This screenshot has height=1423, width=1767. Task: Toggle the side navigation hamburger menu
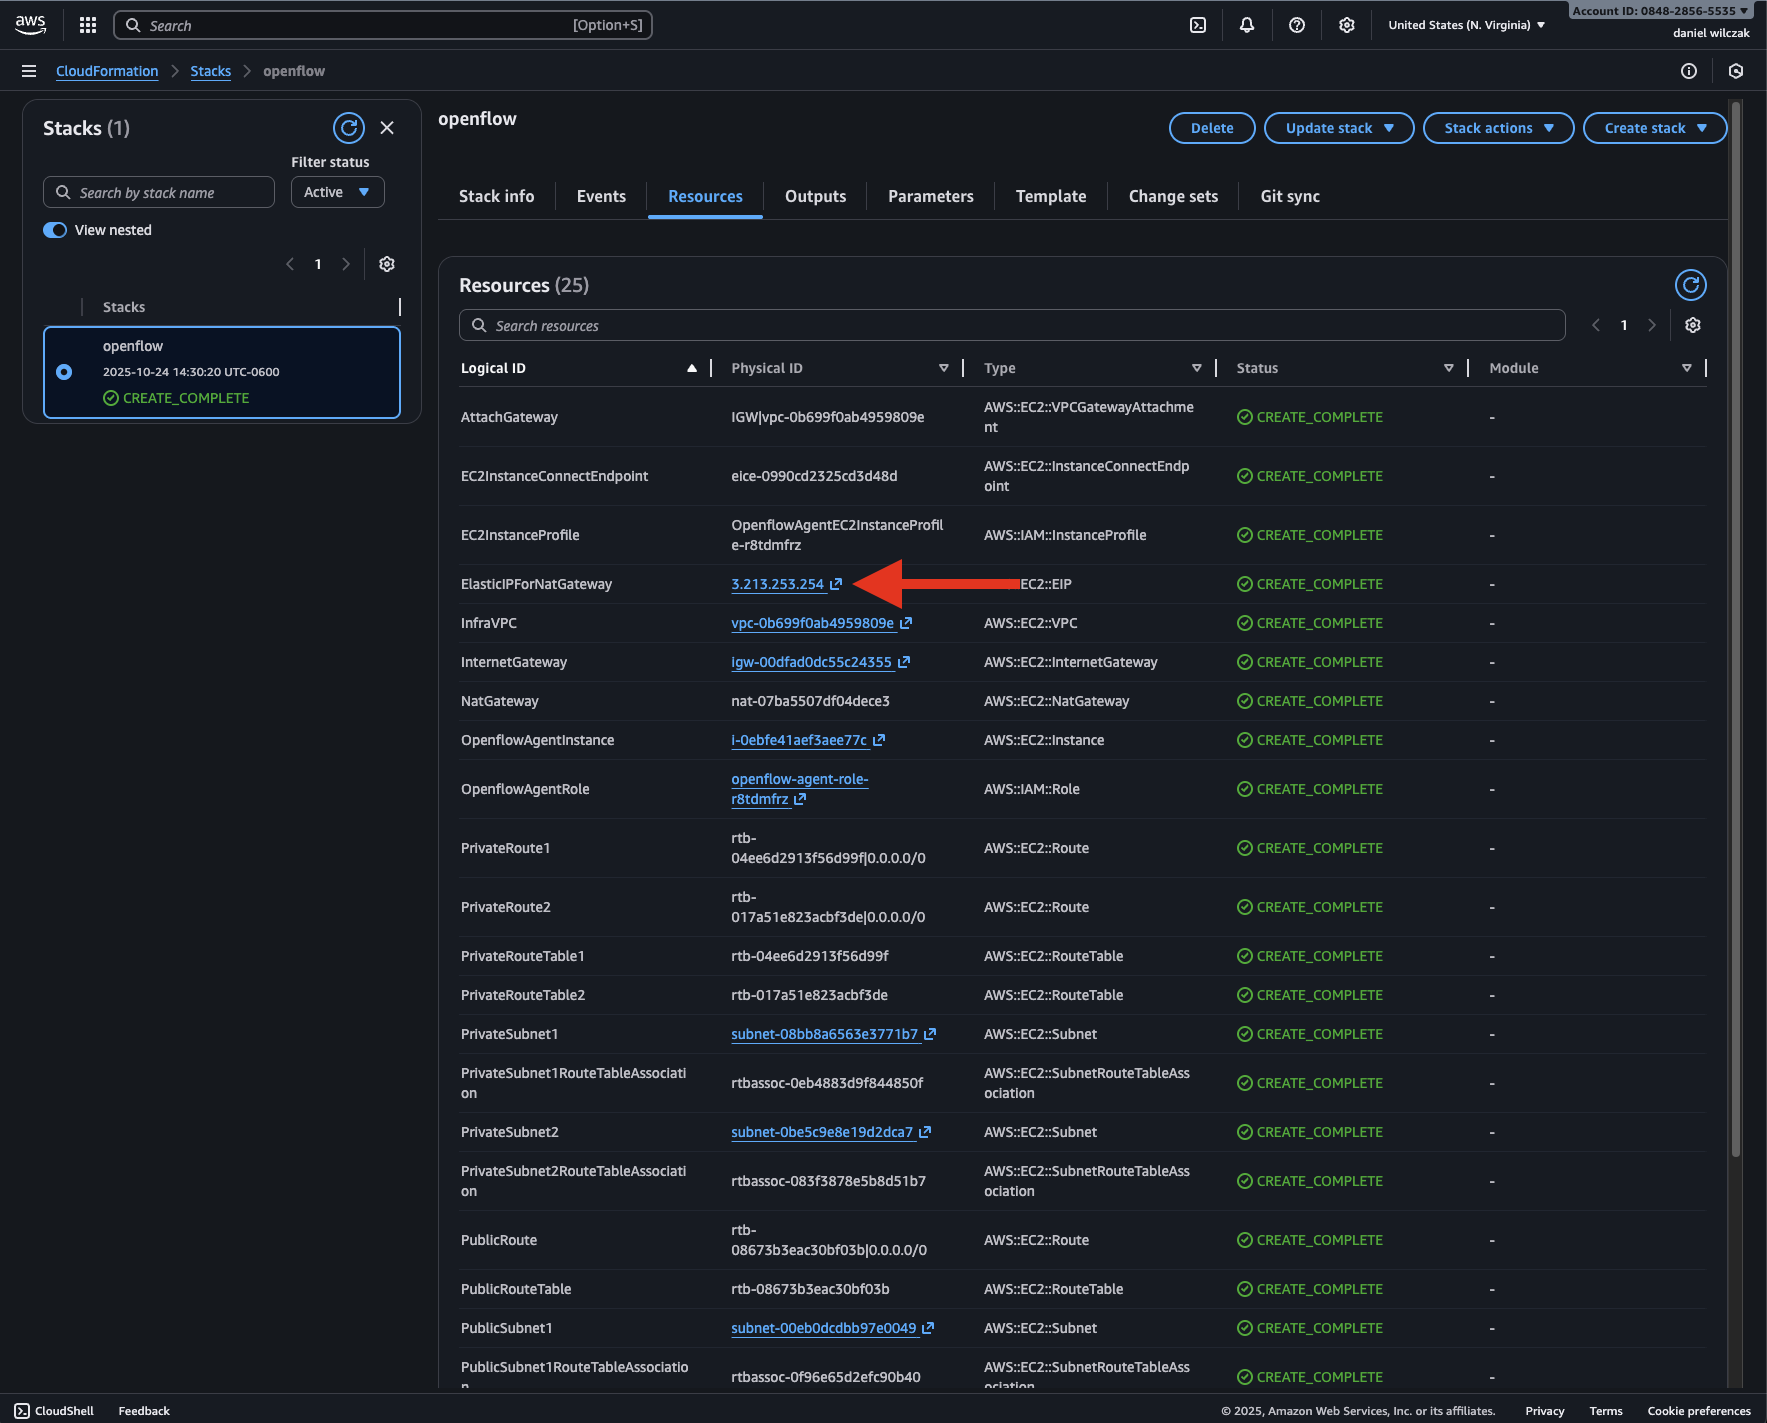[29, 71]
